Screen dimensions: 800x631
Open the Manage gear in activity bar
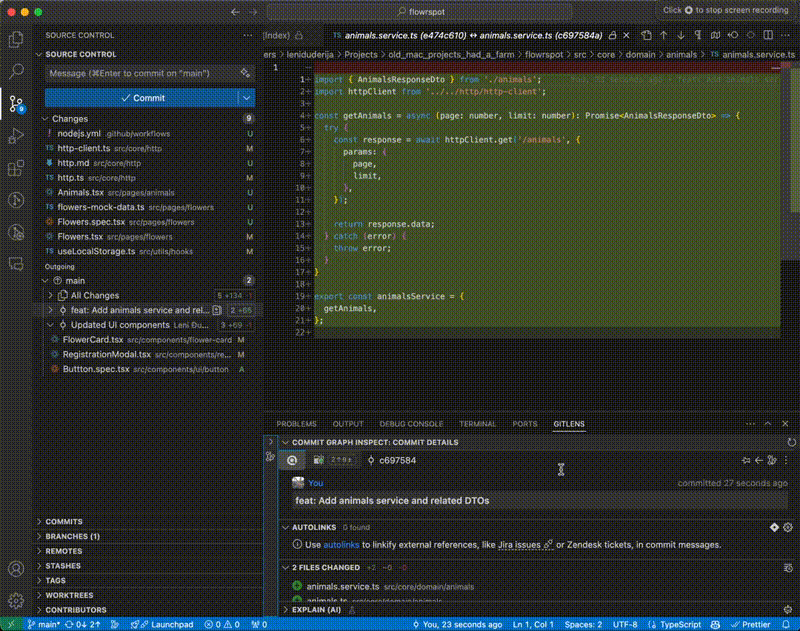pos(16,600)
